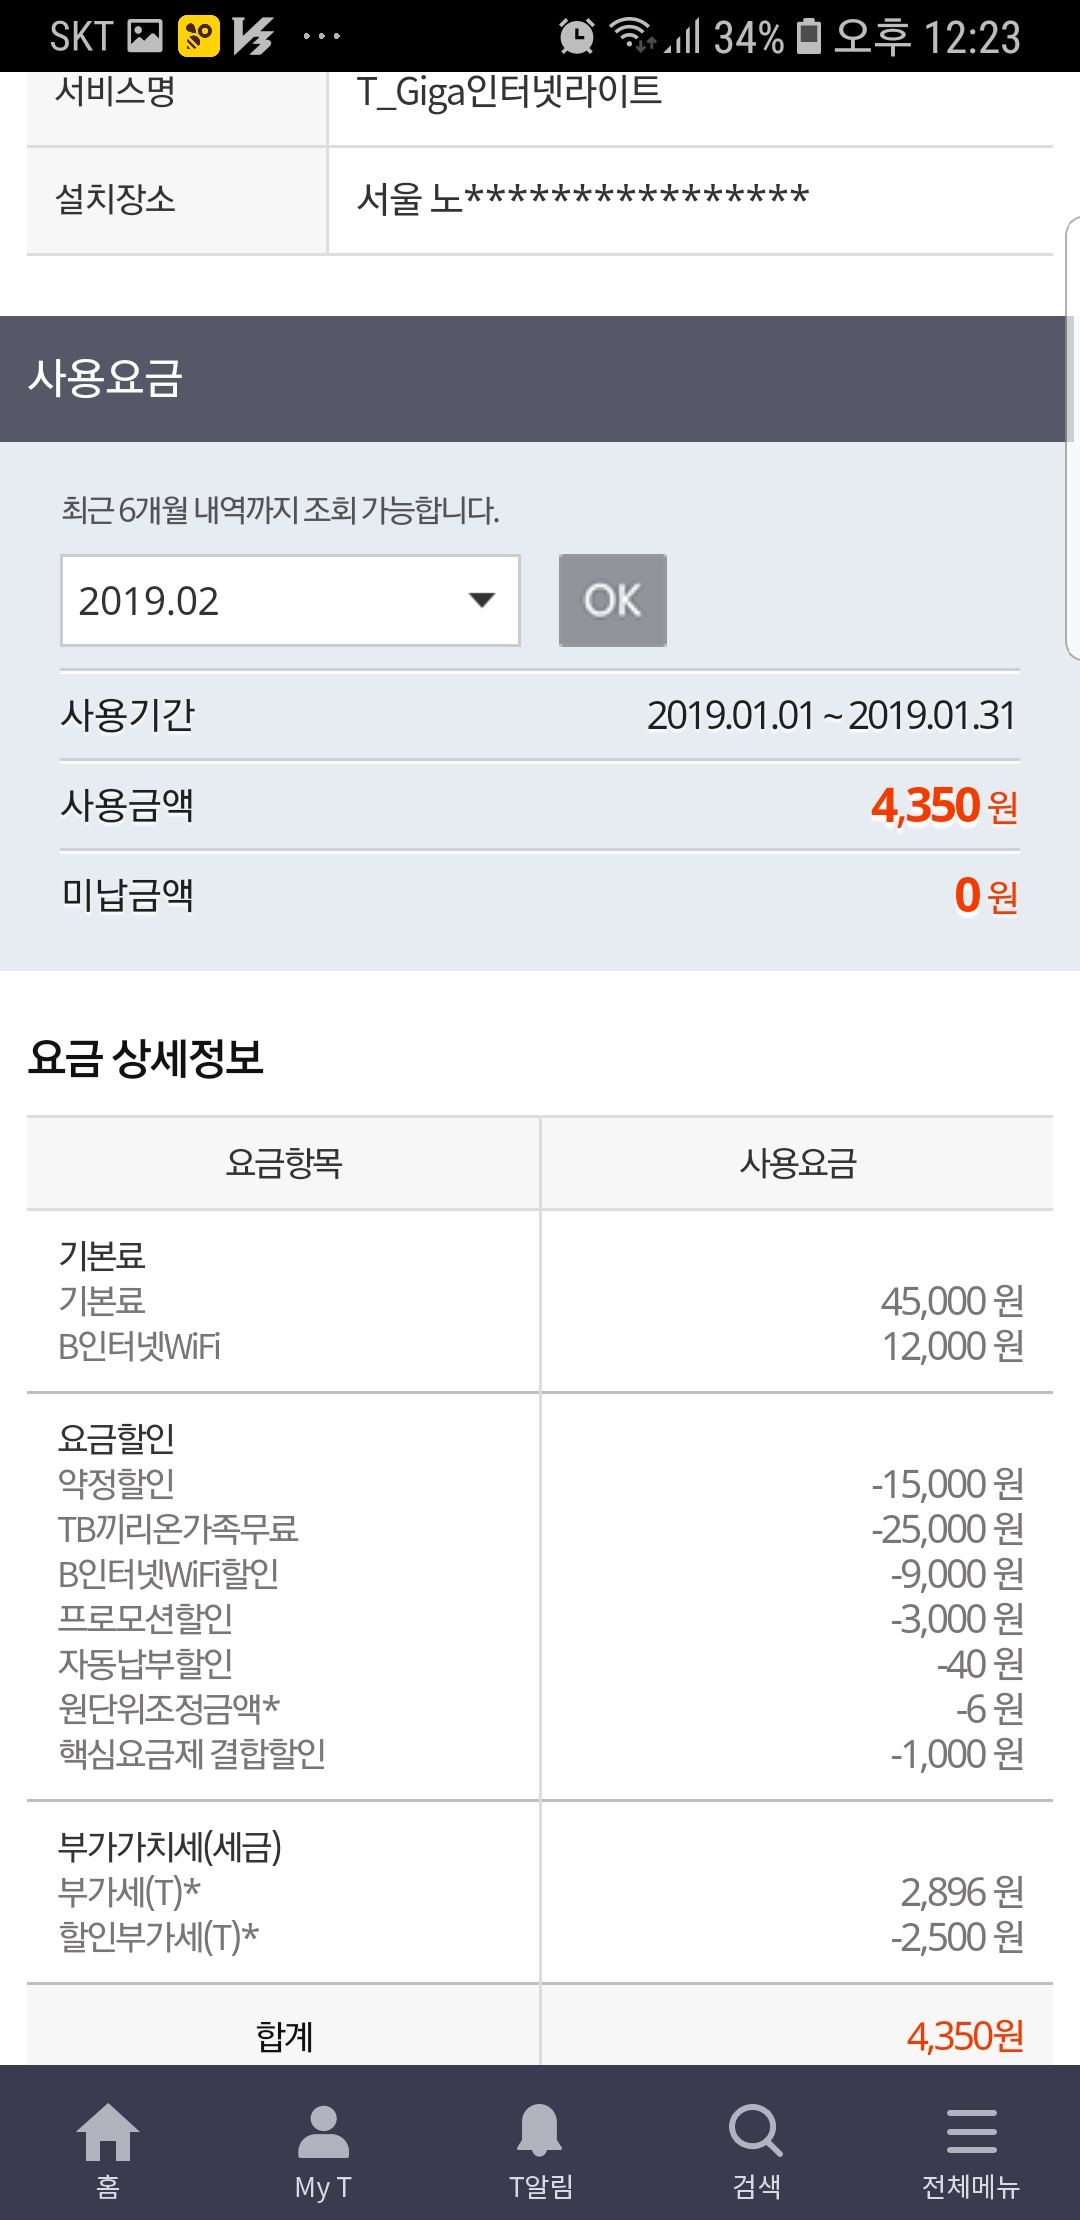
Task: Tap the 사용요금 section header bar
Action: (x=540, y=379)
